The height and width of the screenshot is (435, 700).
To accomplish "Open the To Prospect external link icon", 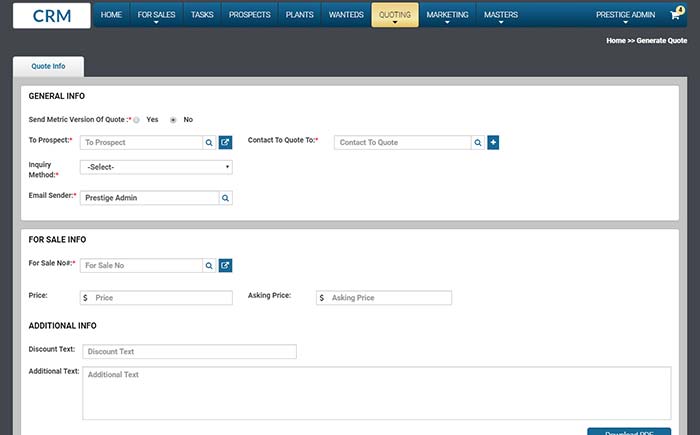I will tap(225, 143).
